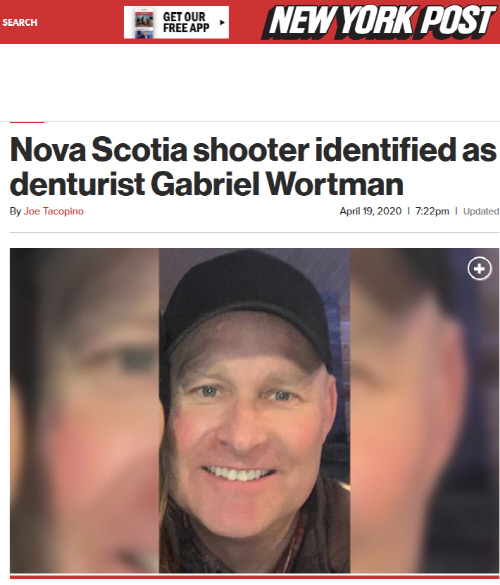Click "denturist Gabriel Wortman" headline line

207,184
